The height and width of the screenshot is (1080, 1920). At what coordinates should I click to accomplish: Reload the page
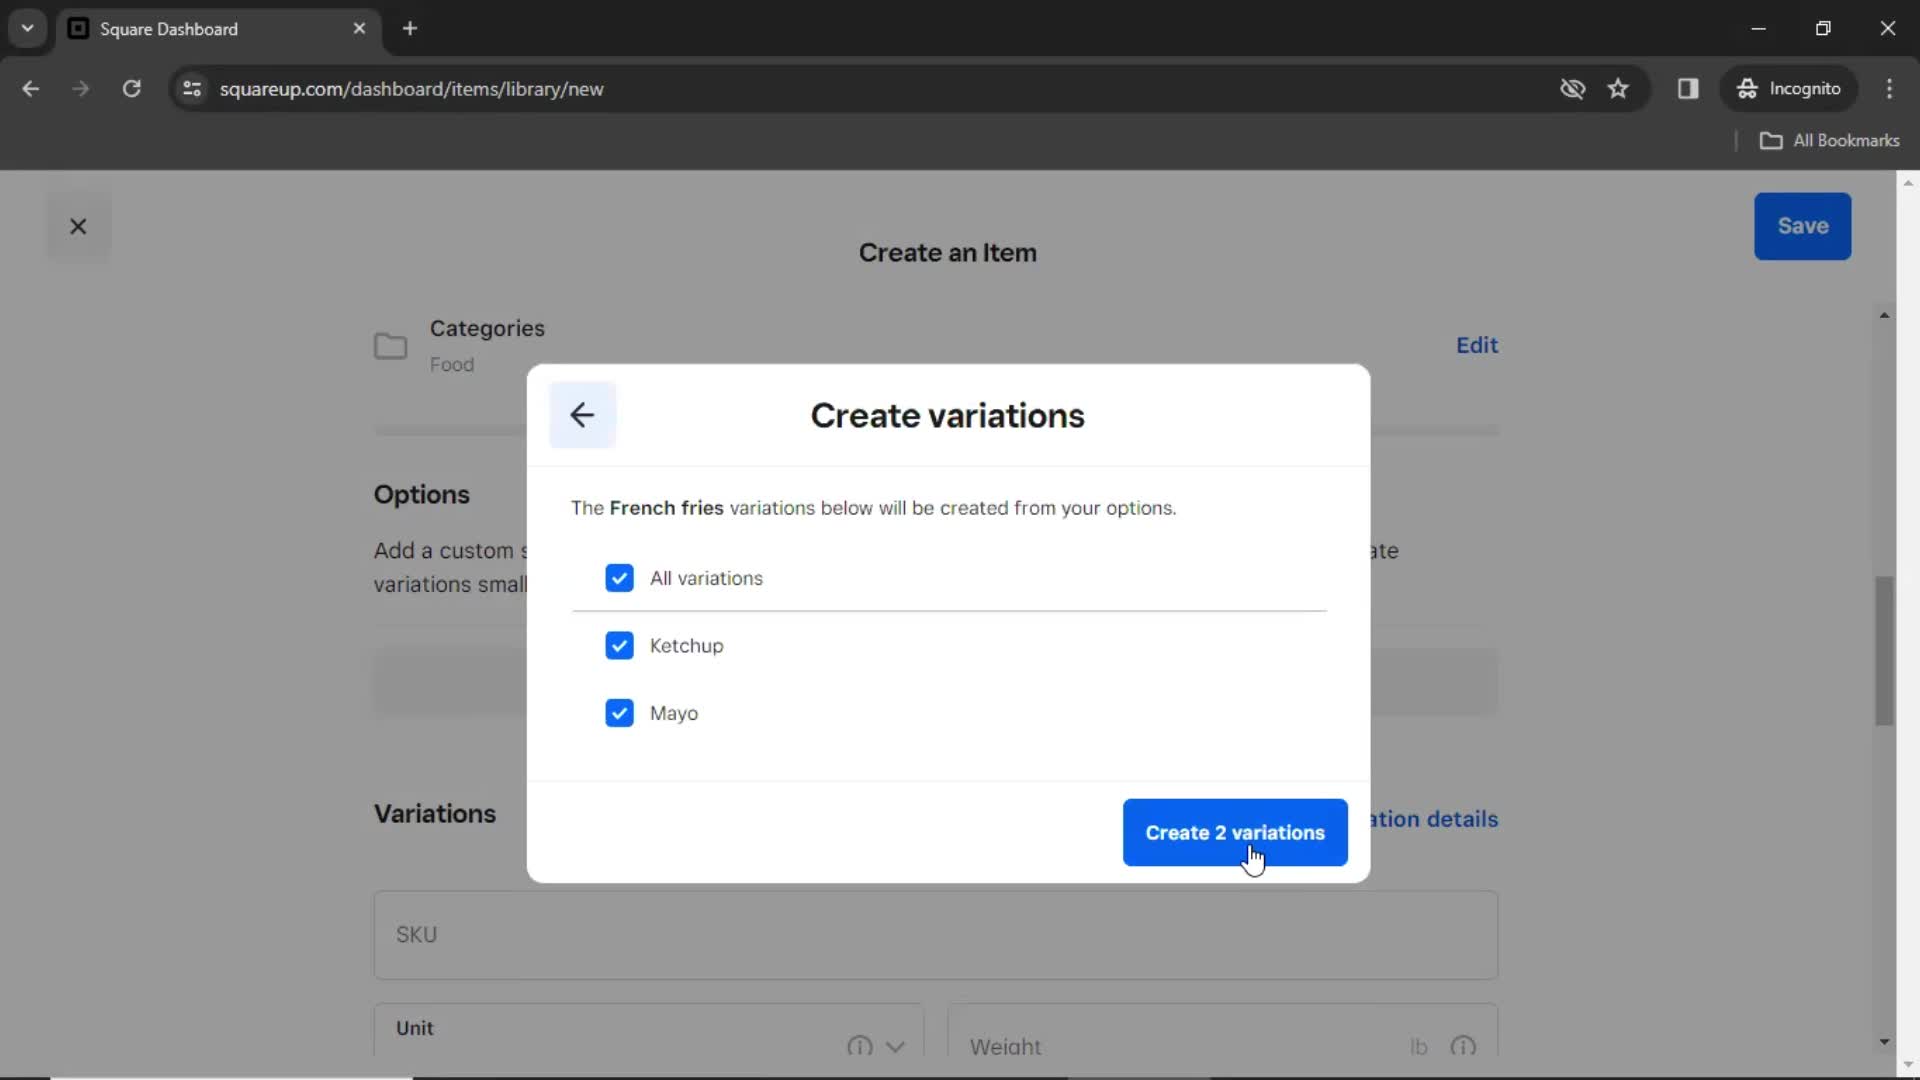click(131, 89)
